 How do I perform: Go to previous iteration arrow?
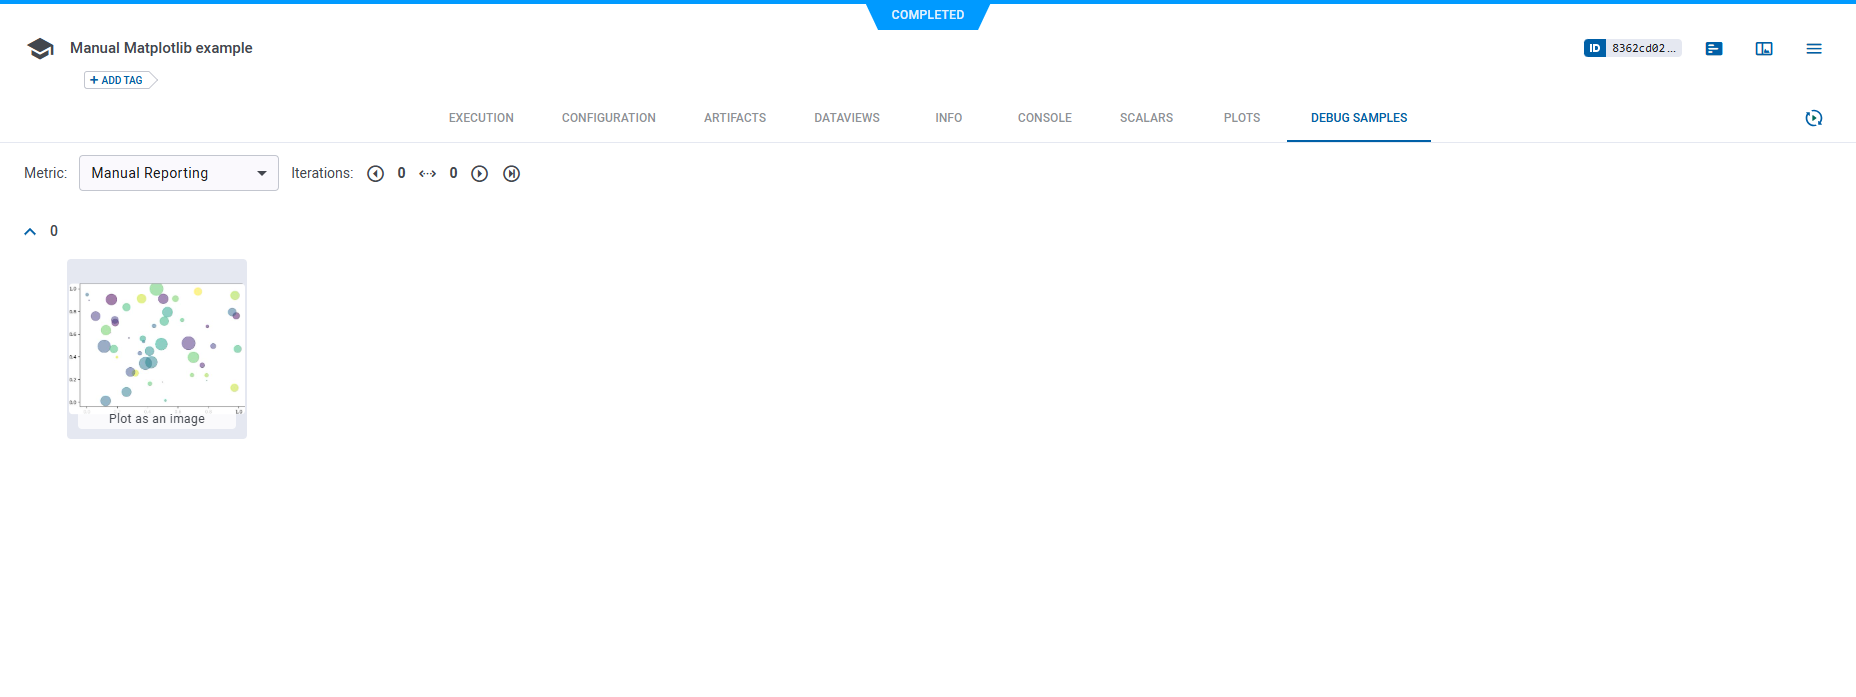375,174
